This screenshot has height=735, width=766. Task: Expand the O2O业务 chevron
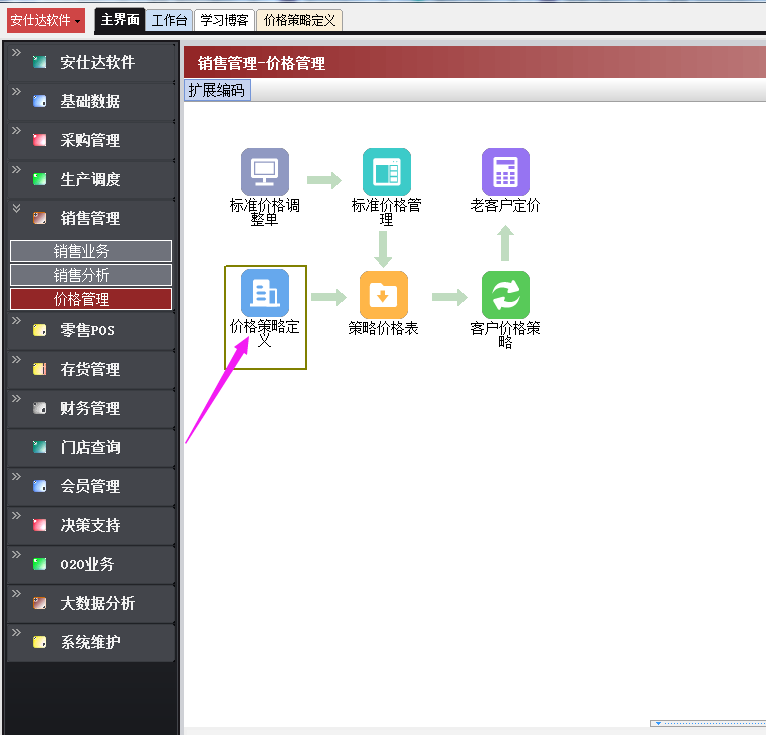[16, 554]
